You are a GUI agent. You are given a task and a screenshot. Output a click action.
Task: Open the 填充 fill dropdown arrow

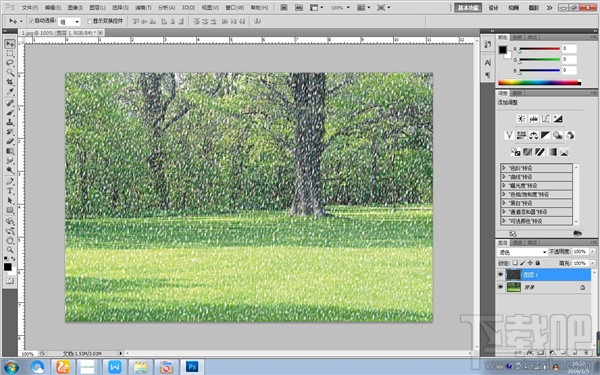pos(593,263)
